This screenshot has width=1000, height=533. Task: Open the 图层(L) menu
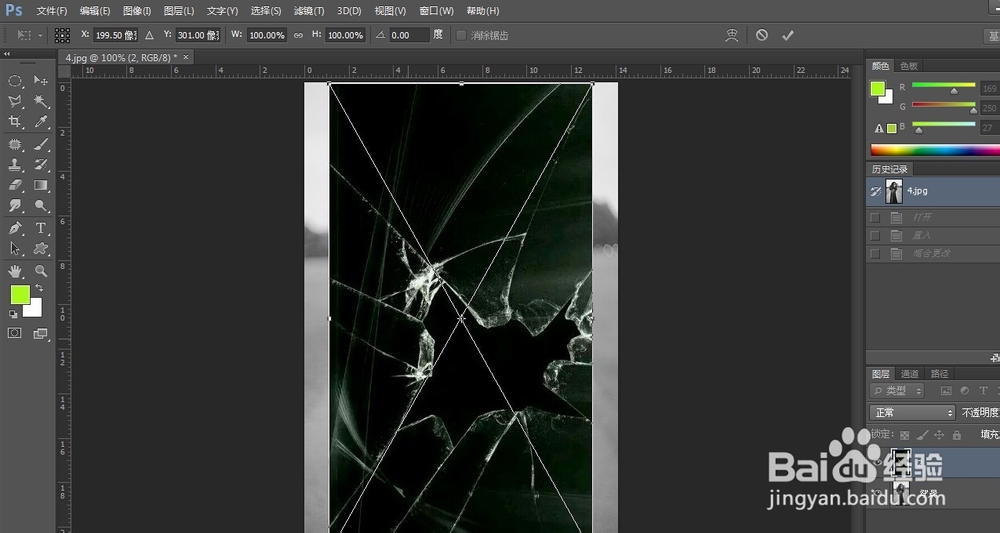[179, 11]
